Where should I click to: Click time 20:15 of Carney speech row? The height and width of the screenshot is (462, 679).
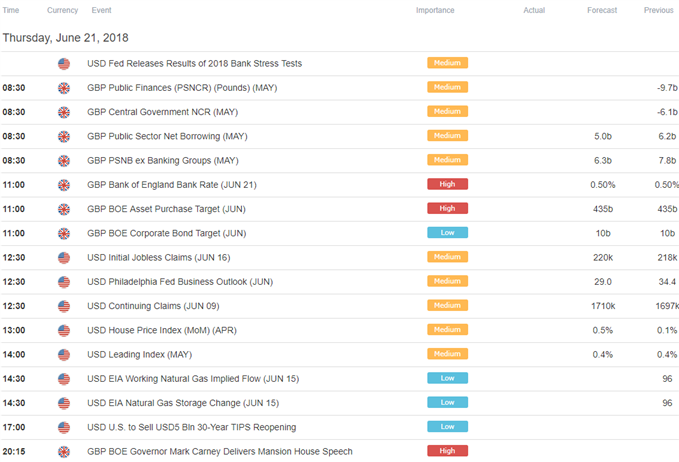[14, 452]
